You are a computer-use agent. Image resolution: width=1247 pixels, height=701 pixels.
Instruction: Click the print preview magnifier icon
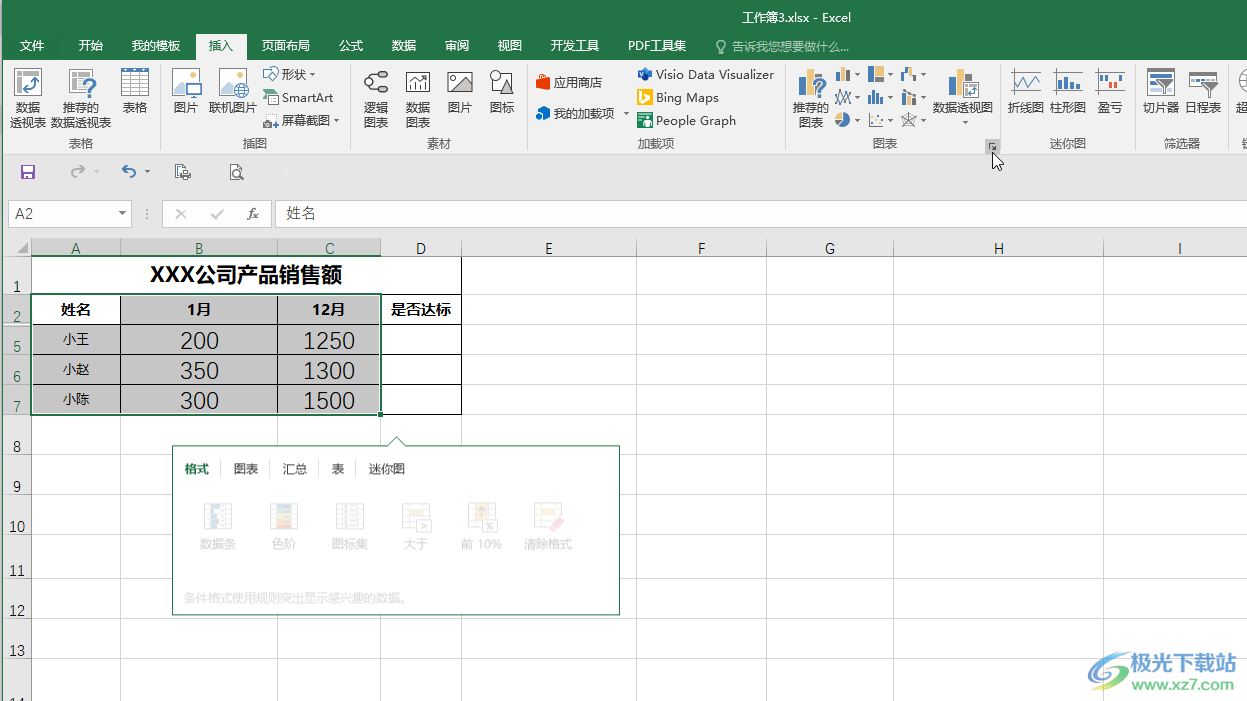click(x=237, y=172)
